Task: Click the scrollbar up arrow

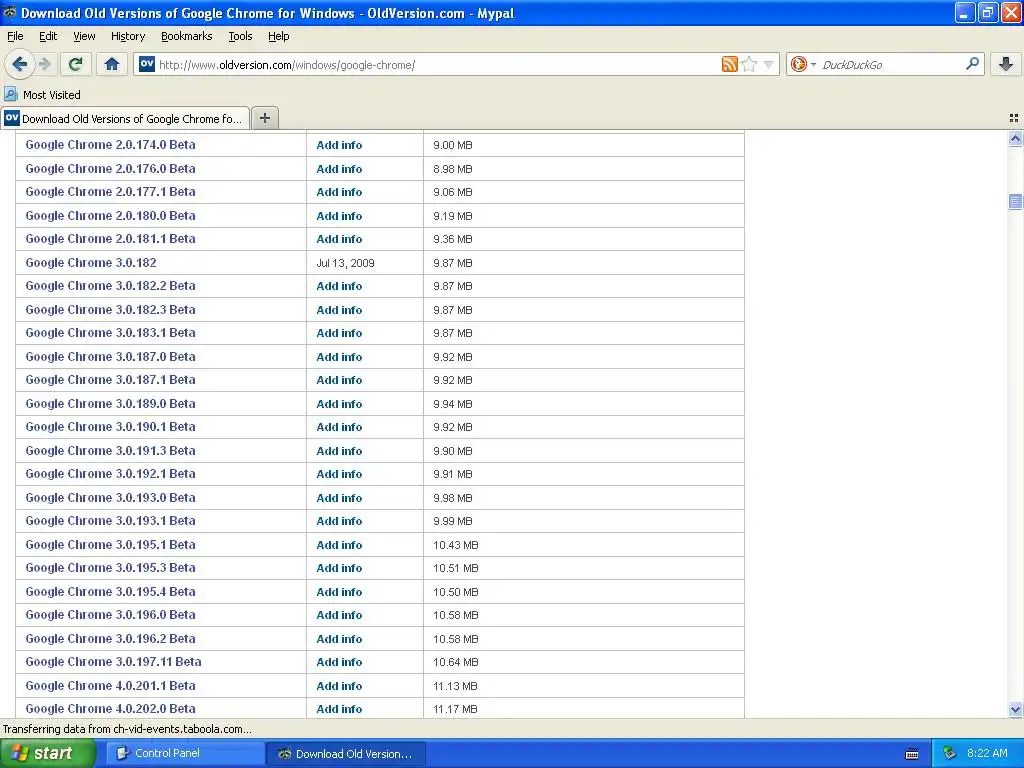Action: (1015, 138)
